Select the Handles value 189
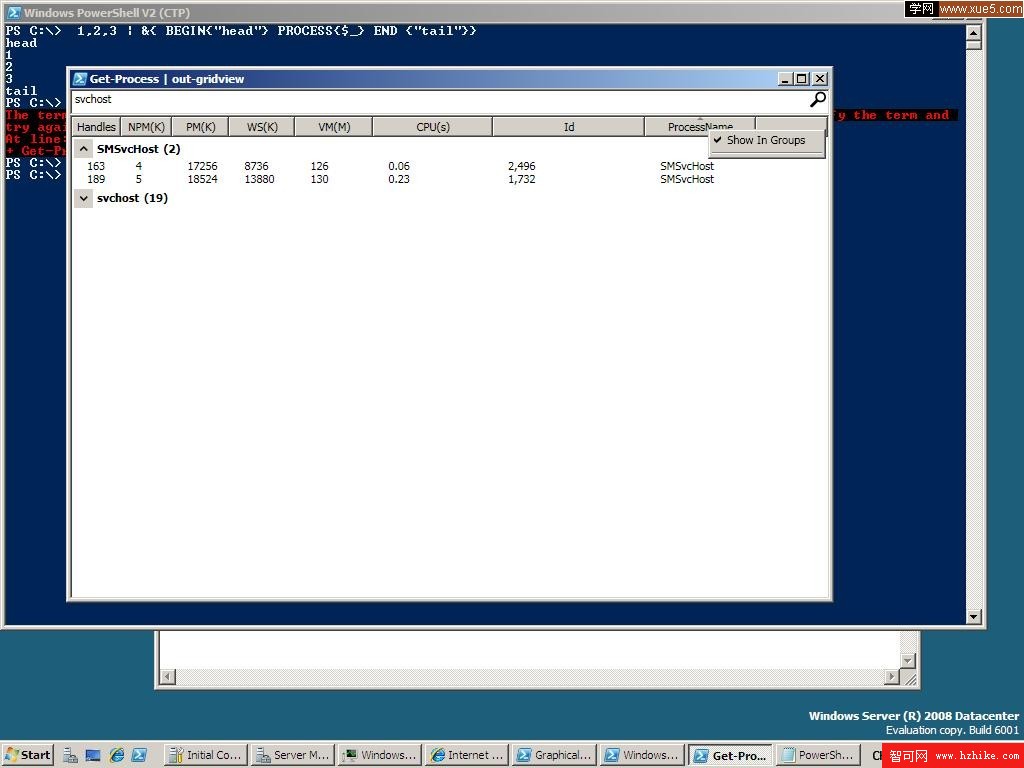 tap(96, 179)
